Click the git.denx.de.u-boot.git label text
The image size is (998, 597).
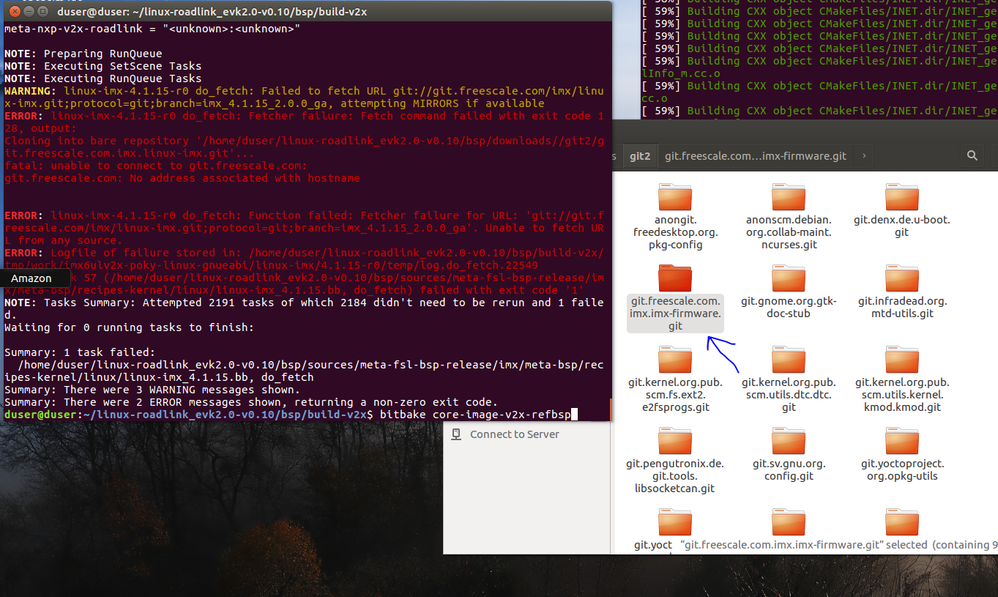click(x=901, y=226)
